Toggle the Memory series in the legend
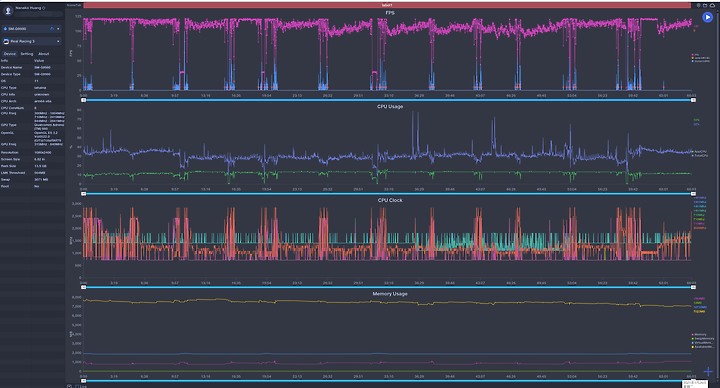 click(699, 334)
